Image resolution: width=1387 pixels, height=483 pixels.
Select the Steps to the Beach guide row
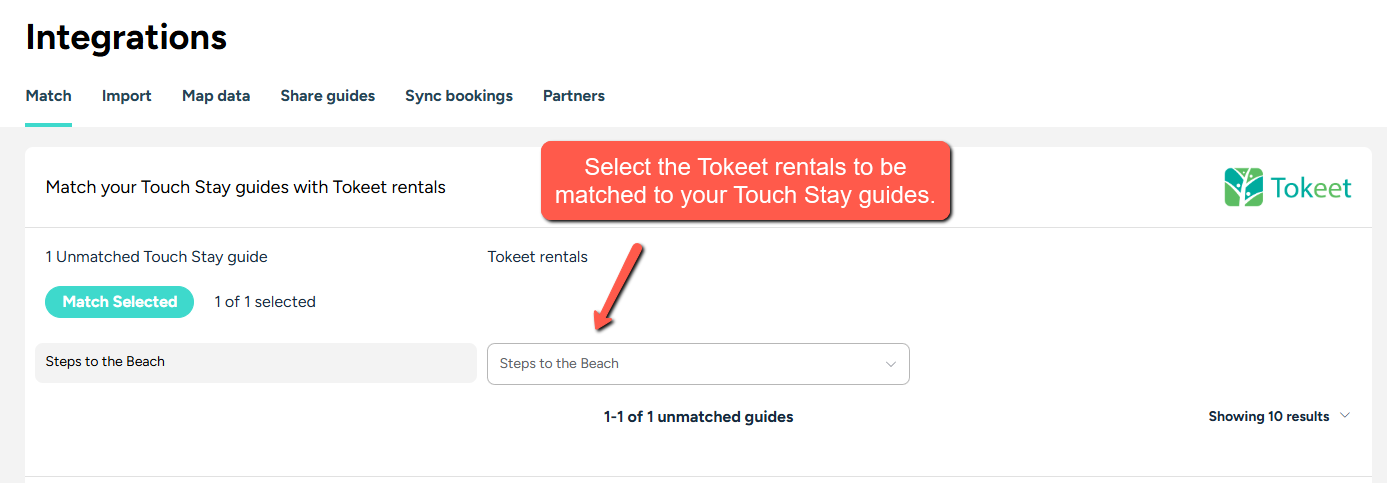tap(255, 362)
